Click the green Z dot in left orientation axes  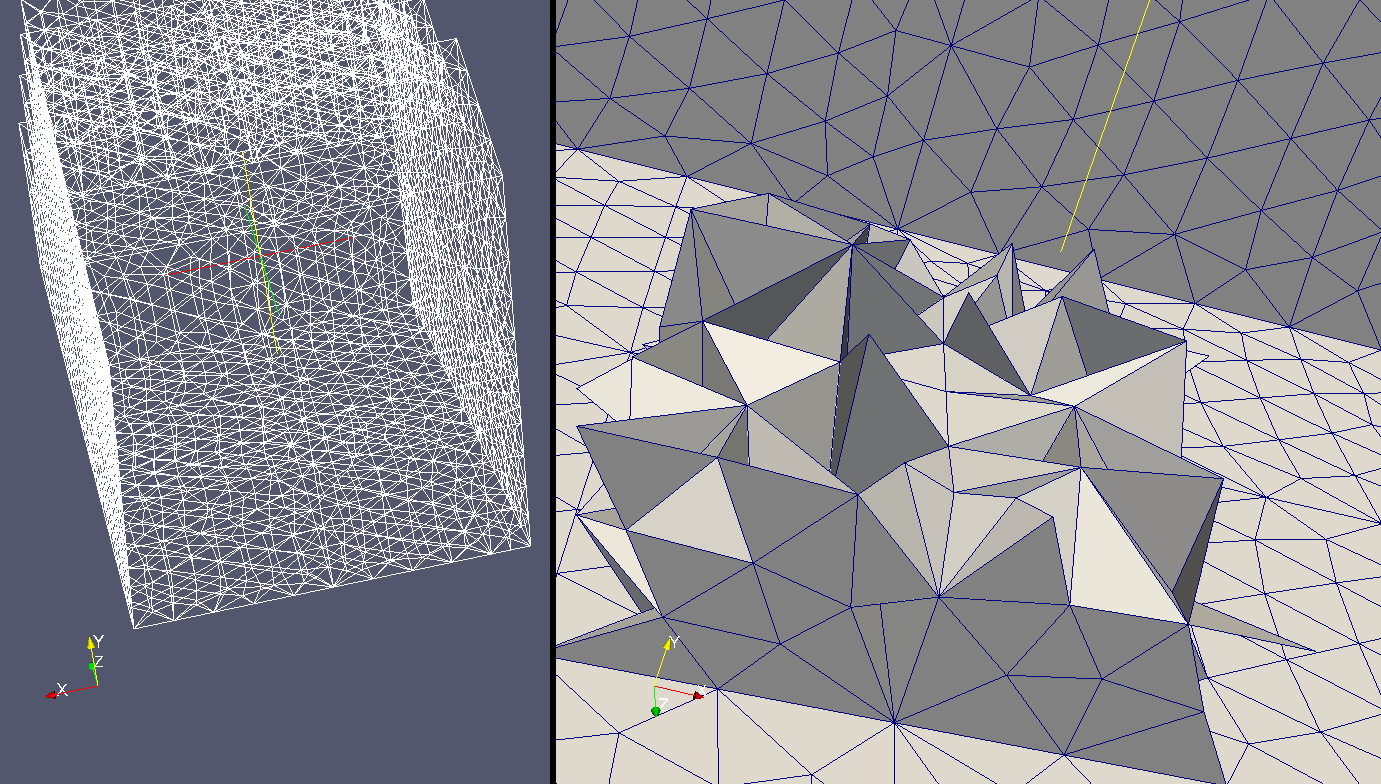[92, 666]
